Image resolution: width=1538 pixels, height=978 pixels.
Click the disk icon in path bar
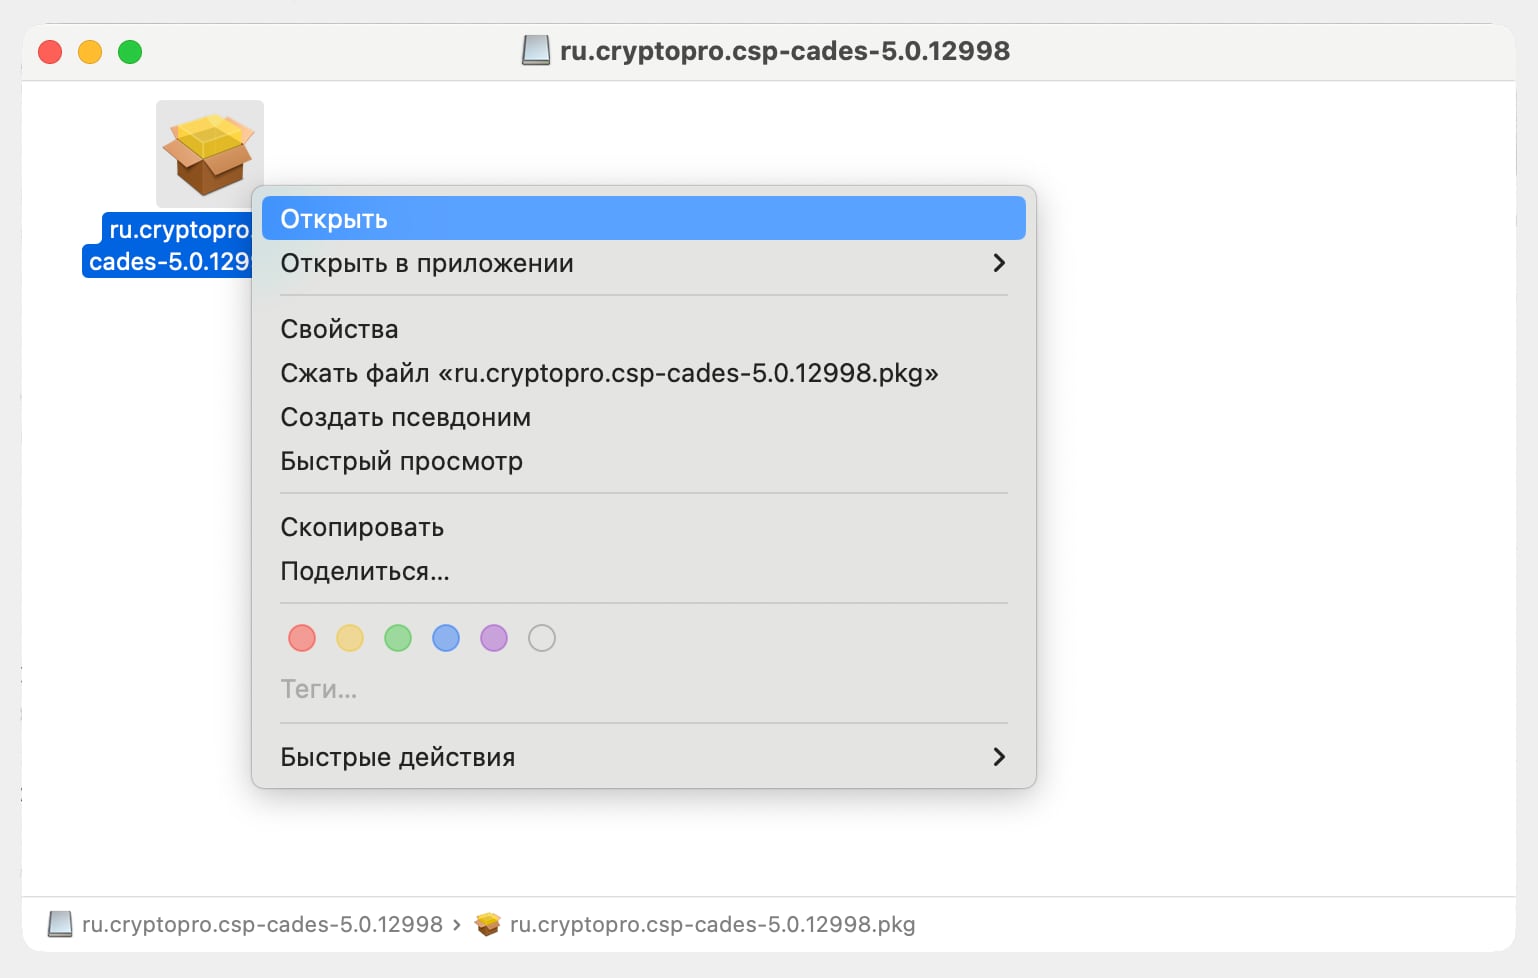60,924
